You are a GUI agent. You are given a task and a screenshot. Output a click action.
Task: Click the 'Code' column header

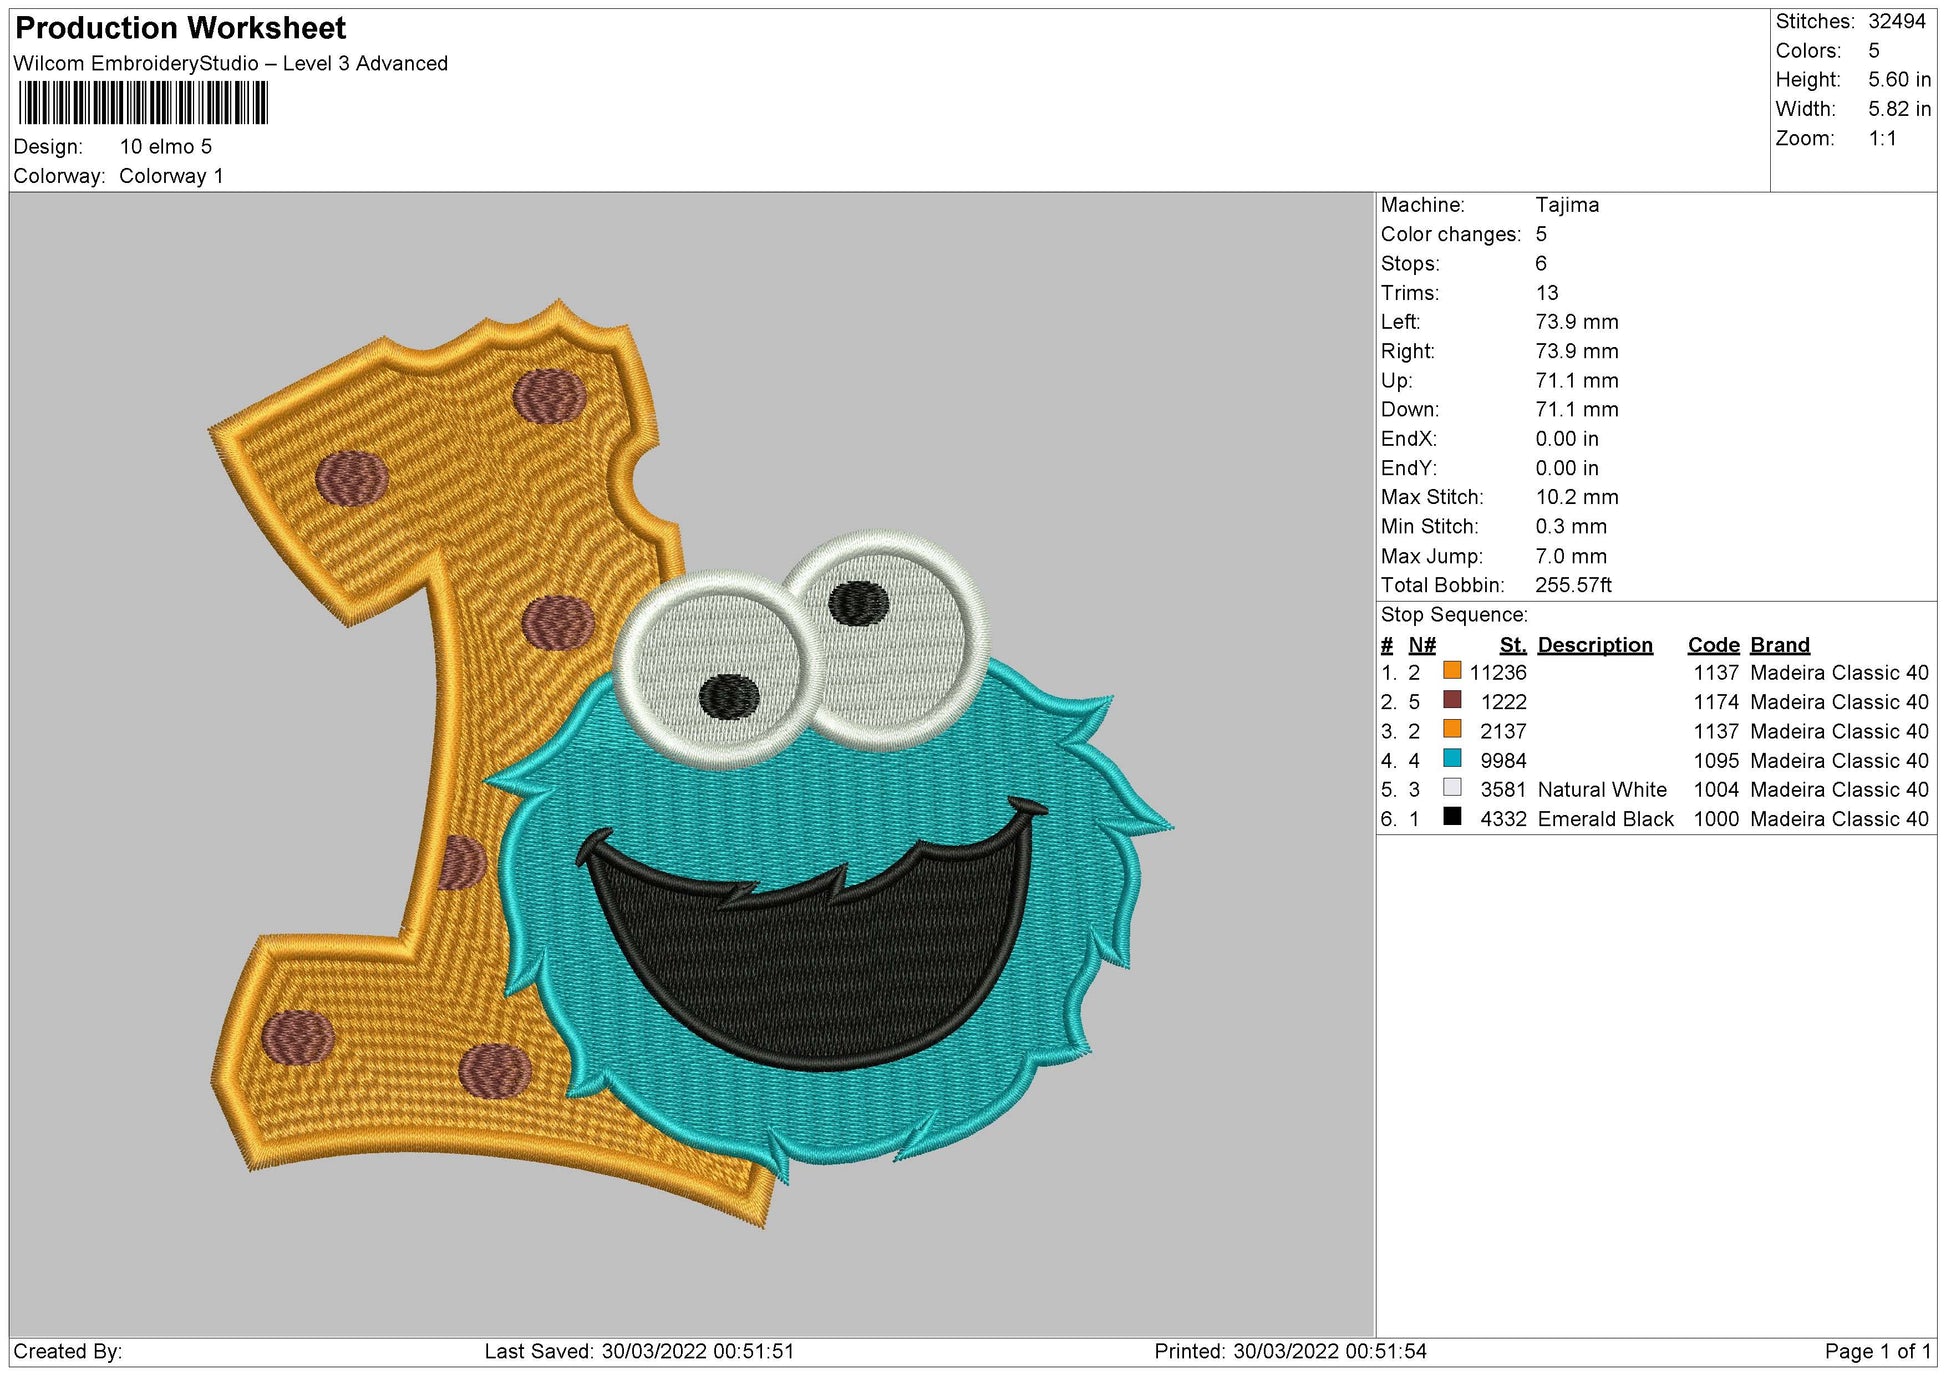coord(1713,645)
